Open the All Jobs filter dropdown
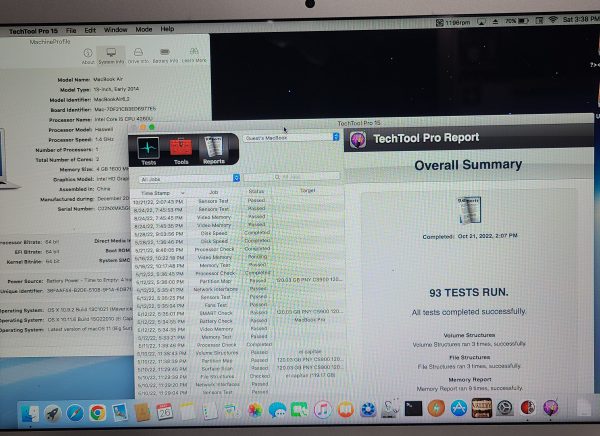This screenshot has height=436, width=600. pos(190,178)
